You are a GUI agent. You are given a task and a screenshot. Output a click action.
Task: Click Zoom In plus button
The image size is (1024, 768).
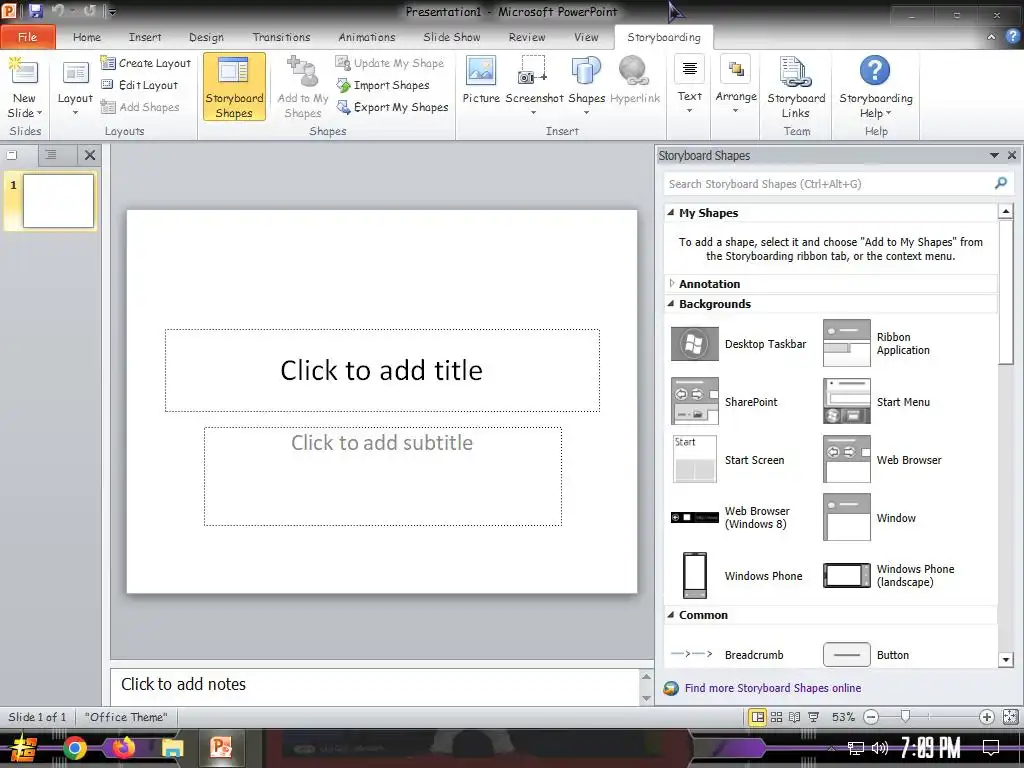tap(987, 717)
